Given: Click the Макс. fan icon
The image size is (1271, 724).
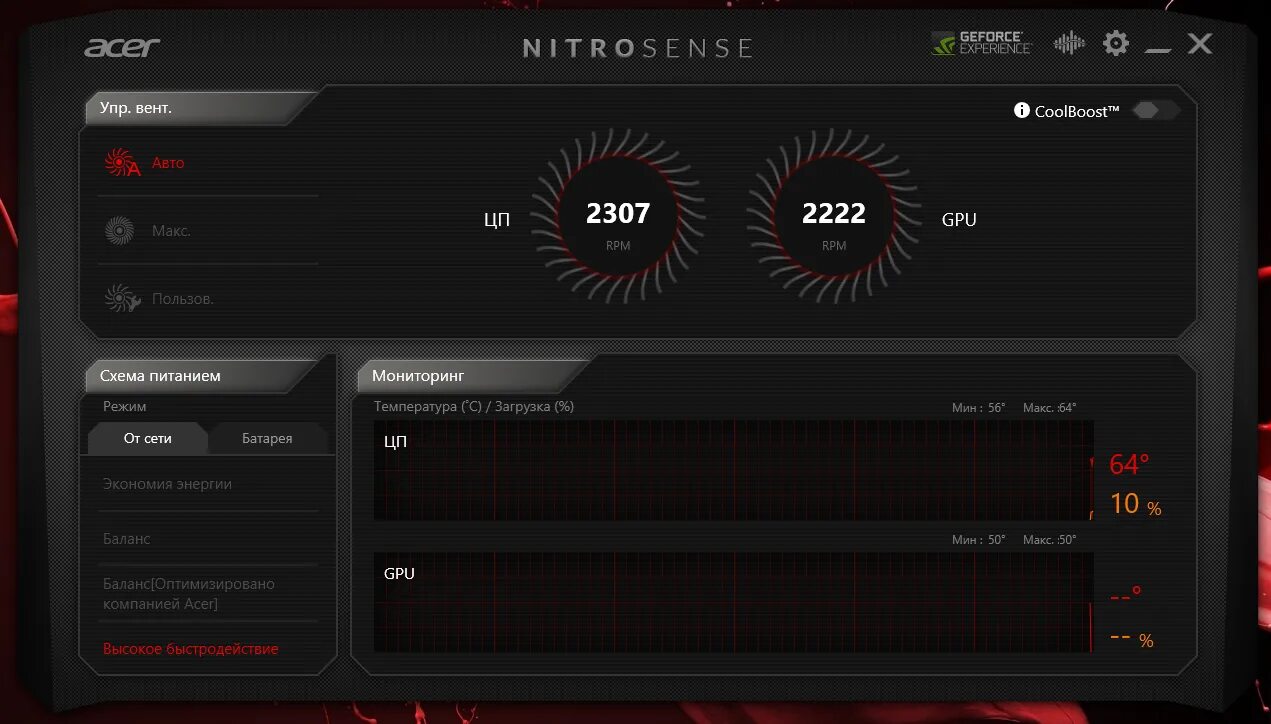Looking at the screenshot, I should pos(119,231).
